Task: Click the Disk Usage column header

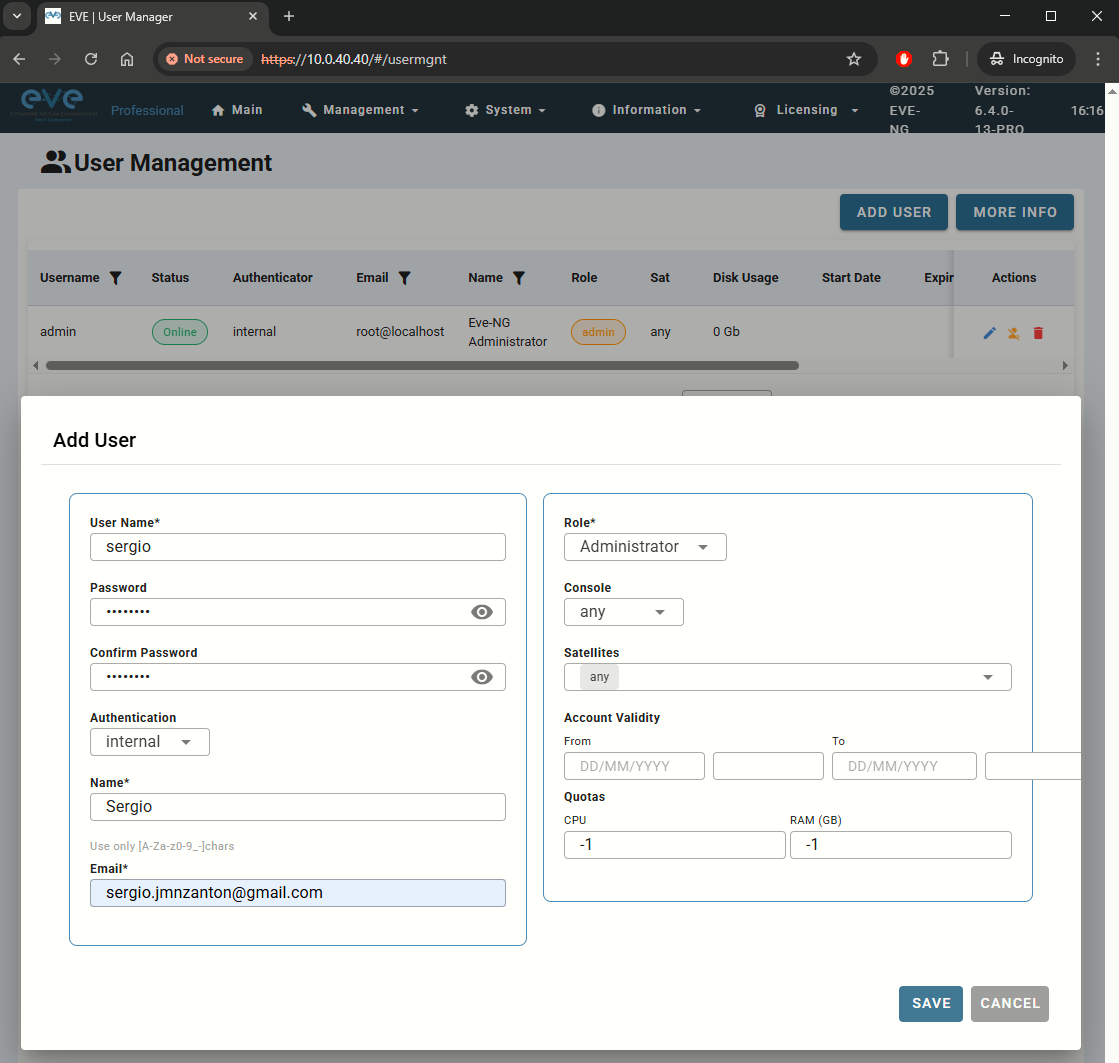Action: tap(745, 278)
